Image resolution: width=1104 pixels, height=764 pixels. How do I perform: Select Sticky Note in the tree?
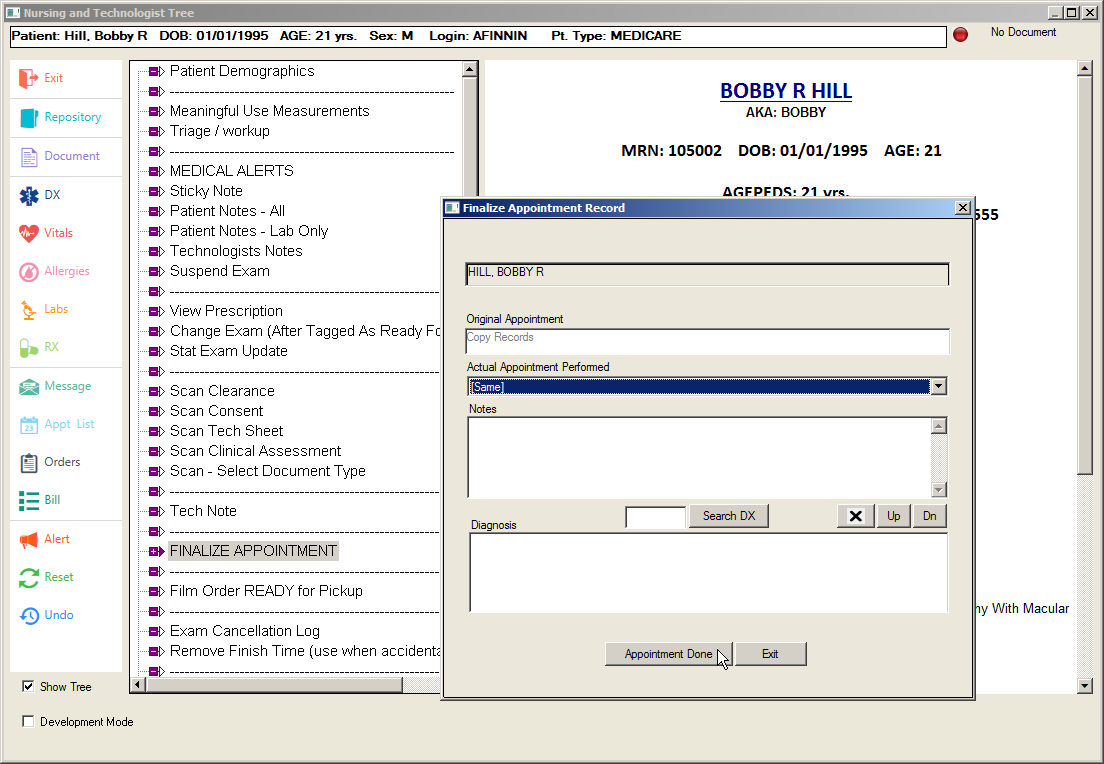(206, 191)
